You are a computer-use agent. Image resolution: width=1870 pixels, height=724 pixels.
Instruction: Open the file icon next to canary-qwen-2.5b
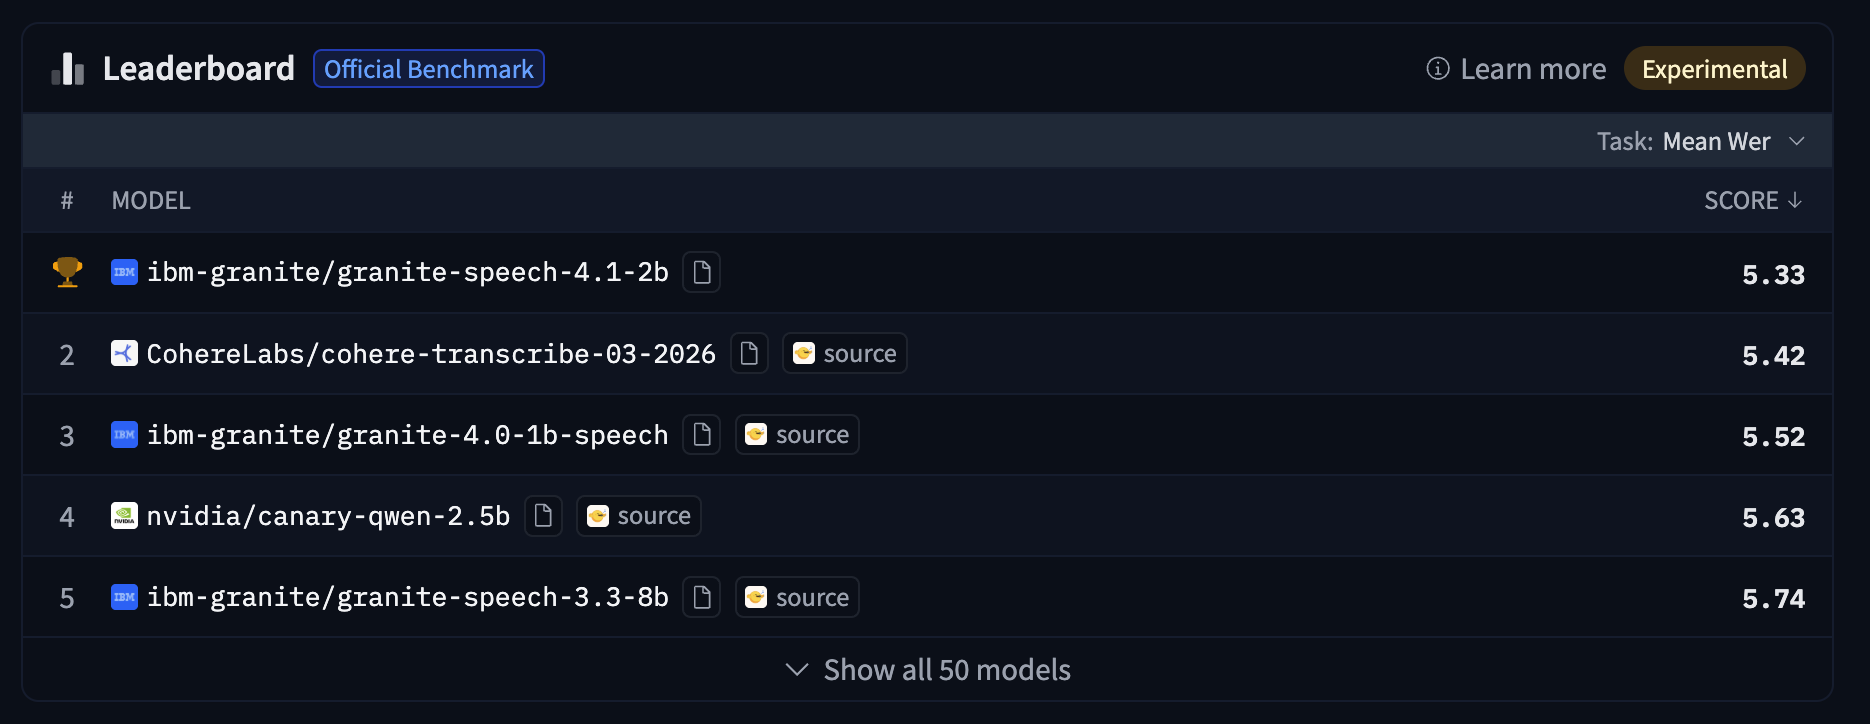[543, 515]
